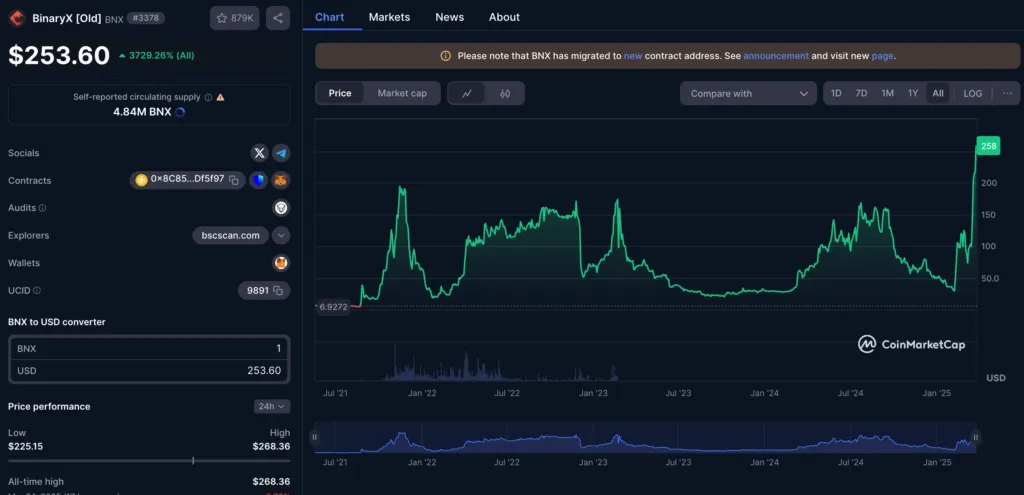
Task: Set chart range to 1Y
Action: (x=913, y=93)
